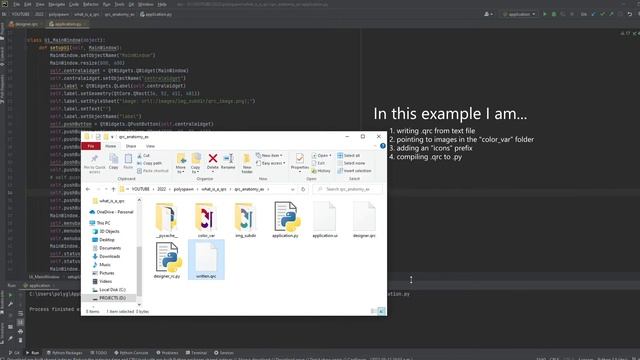This screenshot has width=640, height=360.
Task: Open the Copy to dropdown in Explorer
Action: click(196, 163)
